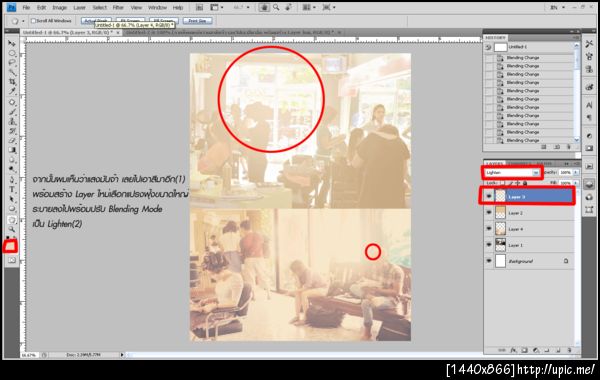Screen dimensions: 600x380
Task: Toggle Quick Mask mode icon
Action: click(12, 261)
